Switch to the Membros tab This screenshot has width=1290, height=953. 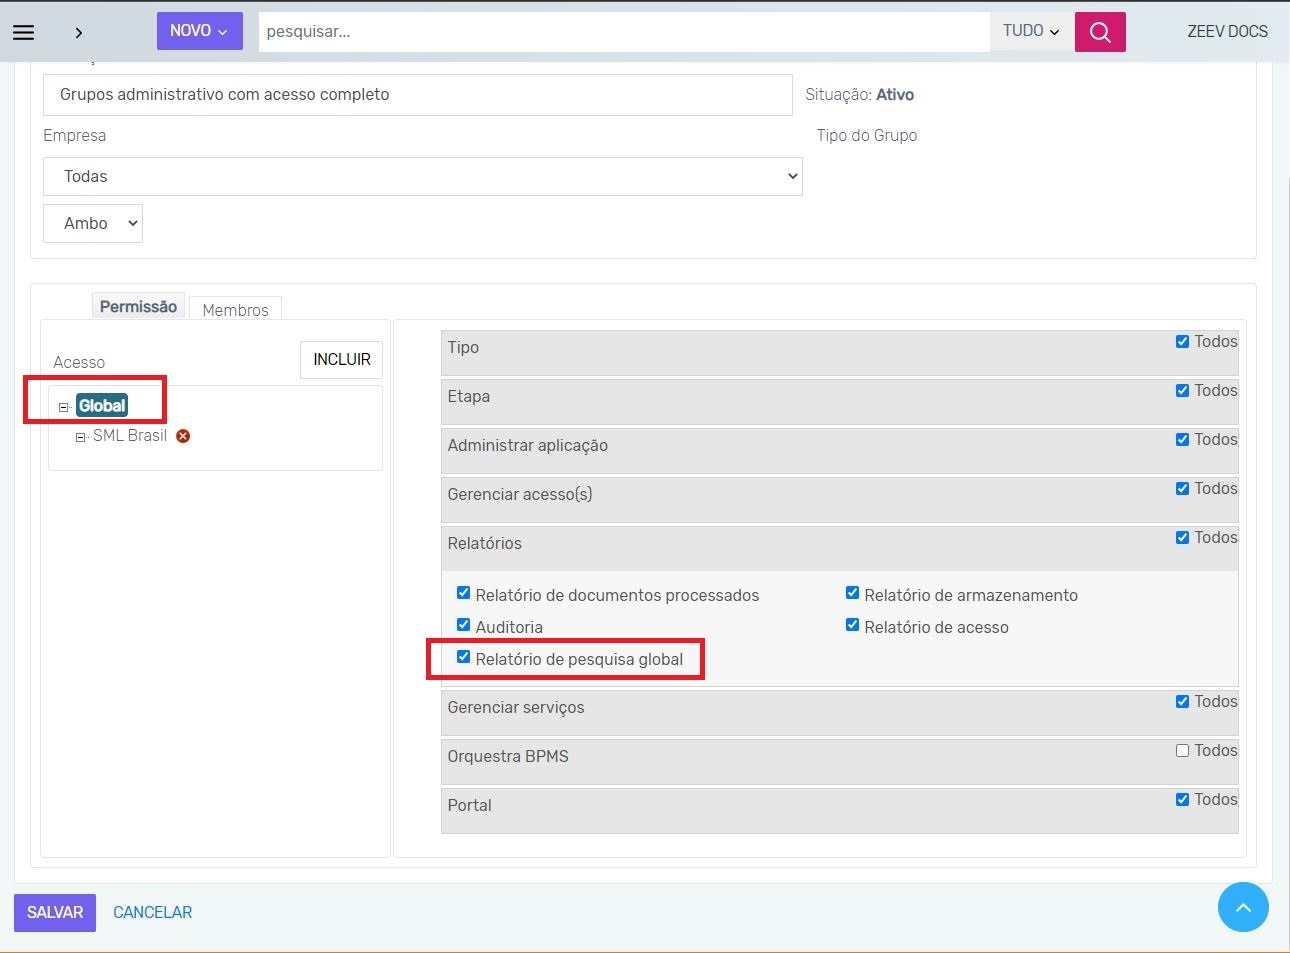tap(235, 310)
